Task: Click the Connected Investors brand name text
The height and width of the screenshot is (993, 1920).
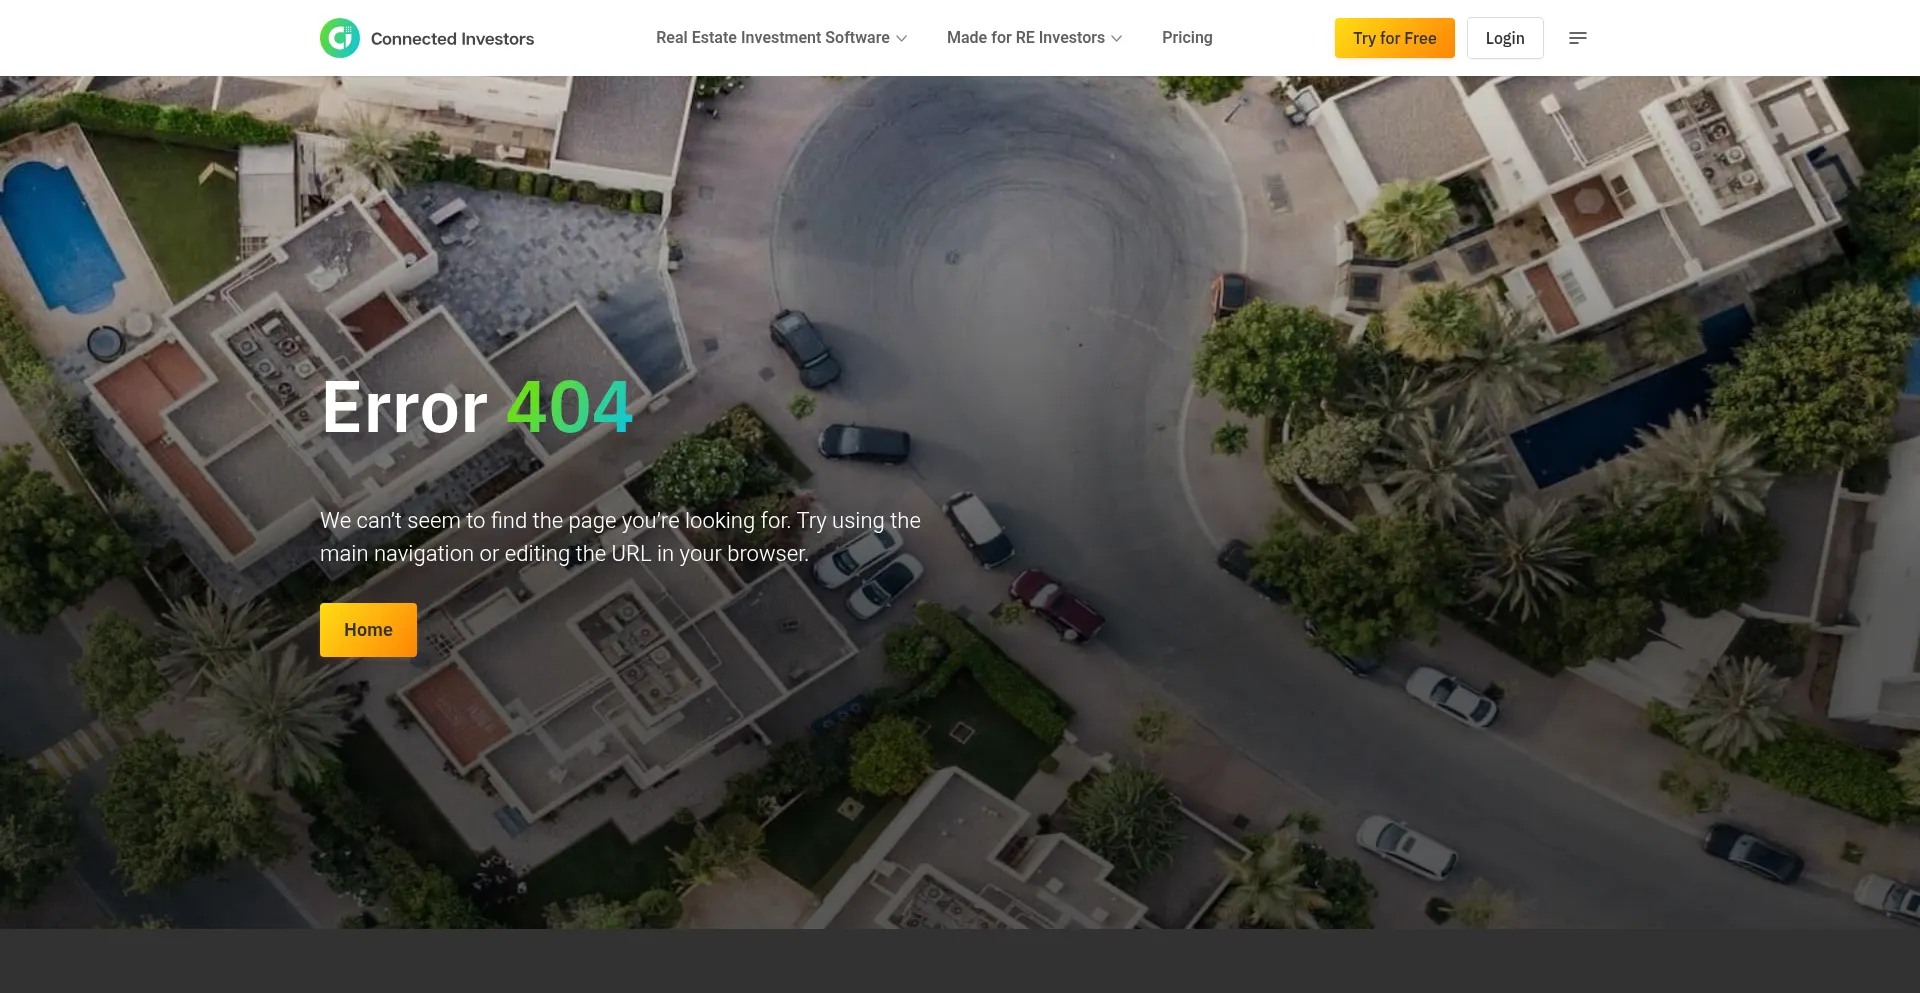Action: (452, 39)
